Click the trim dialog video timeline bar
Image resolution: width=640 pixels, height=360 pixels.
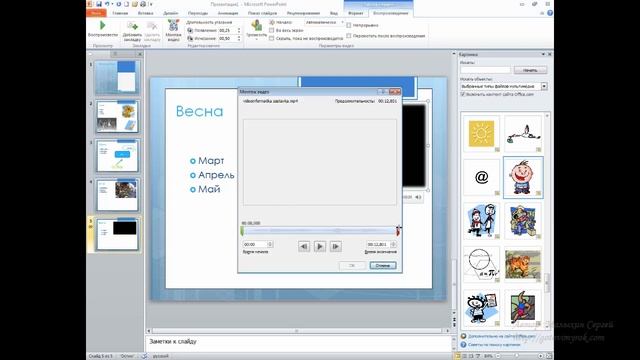click(x=320, y=231)
